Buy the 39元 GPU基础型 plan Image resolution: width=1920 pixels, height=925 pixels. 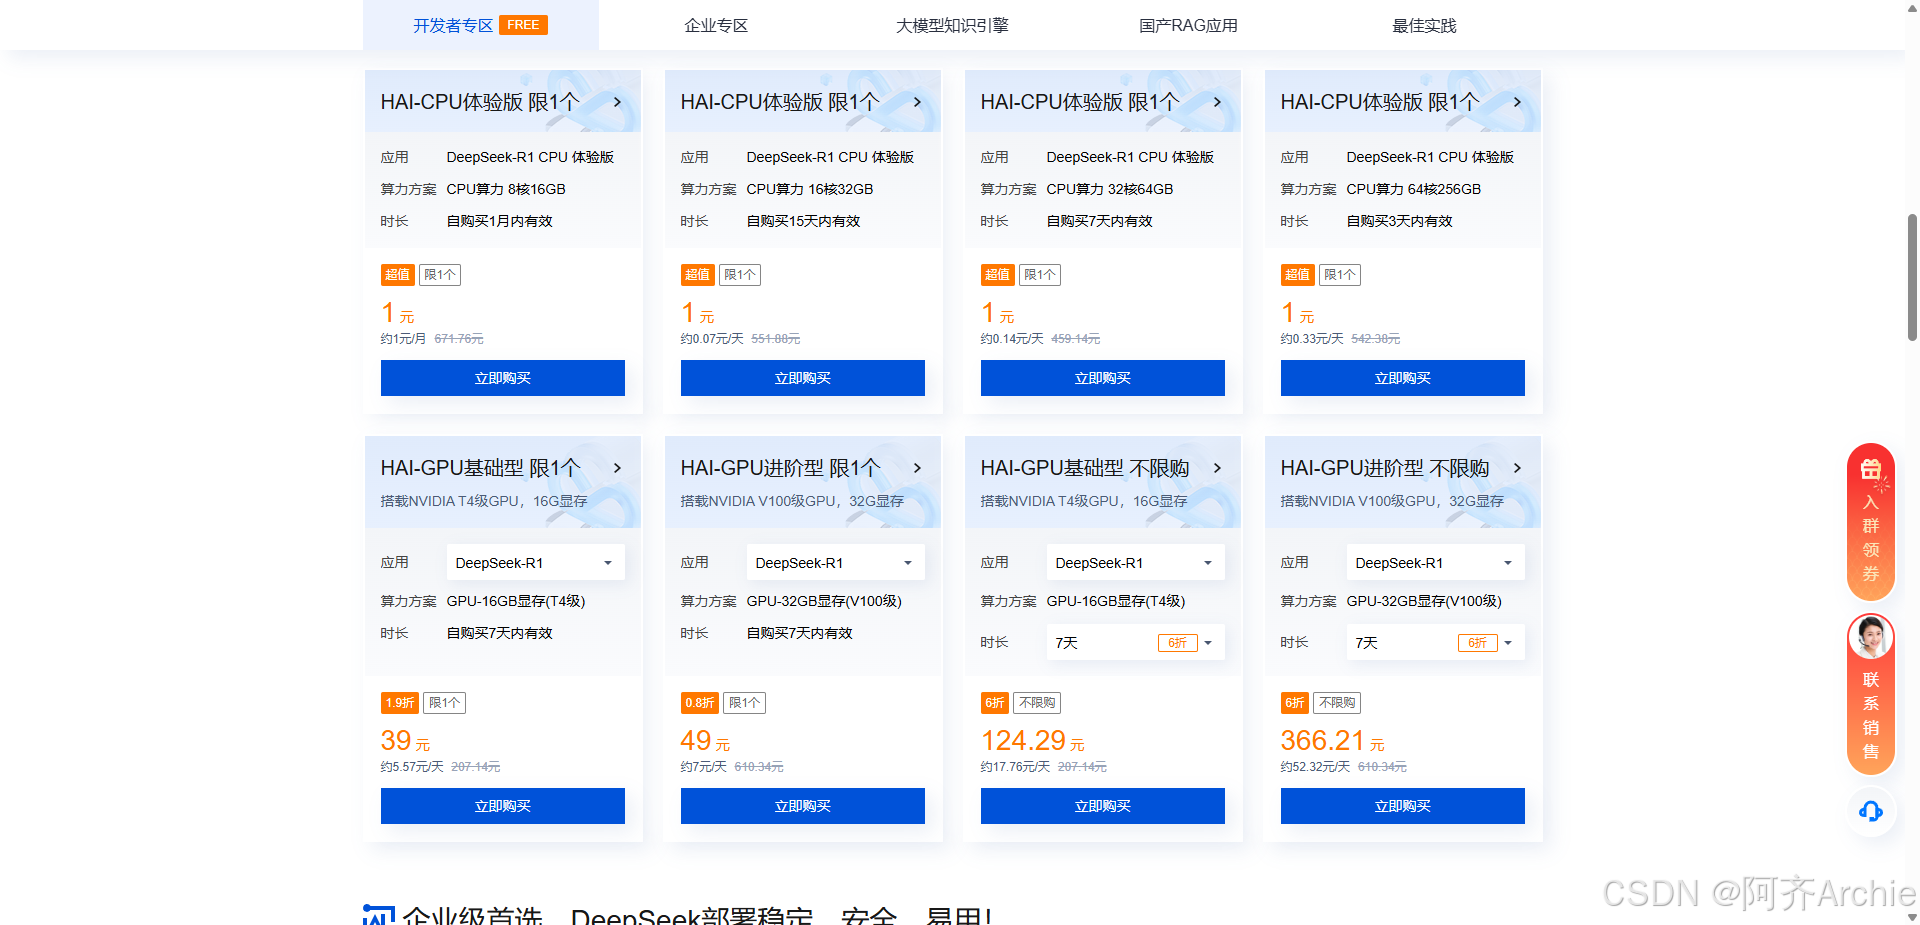tap(503, 806)
